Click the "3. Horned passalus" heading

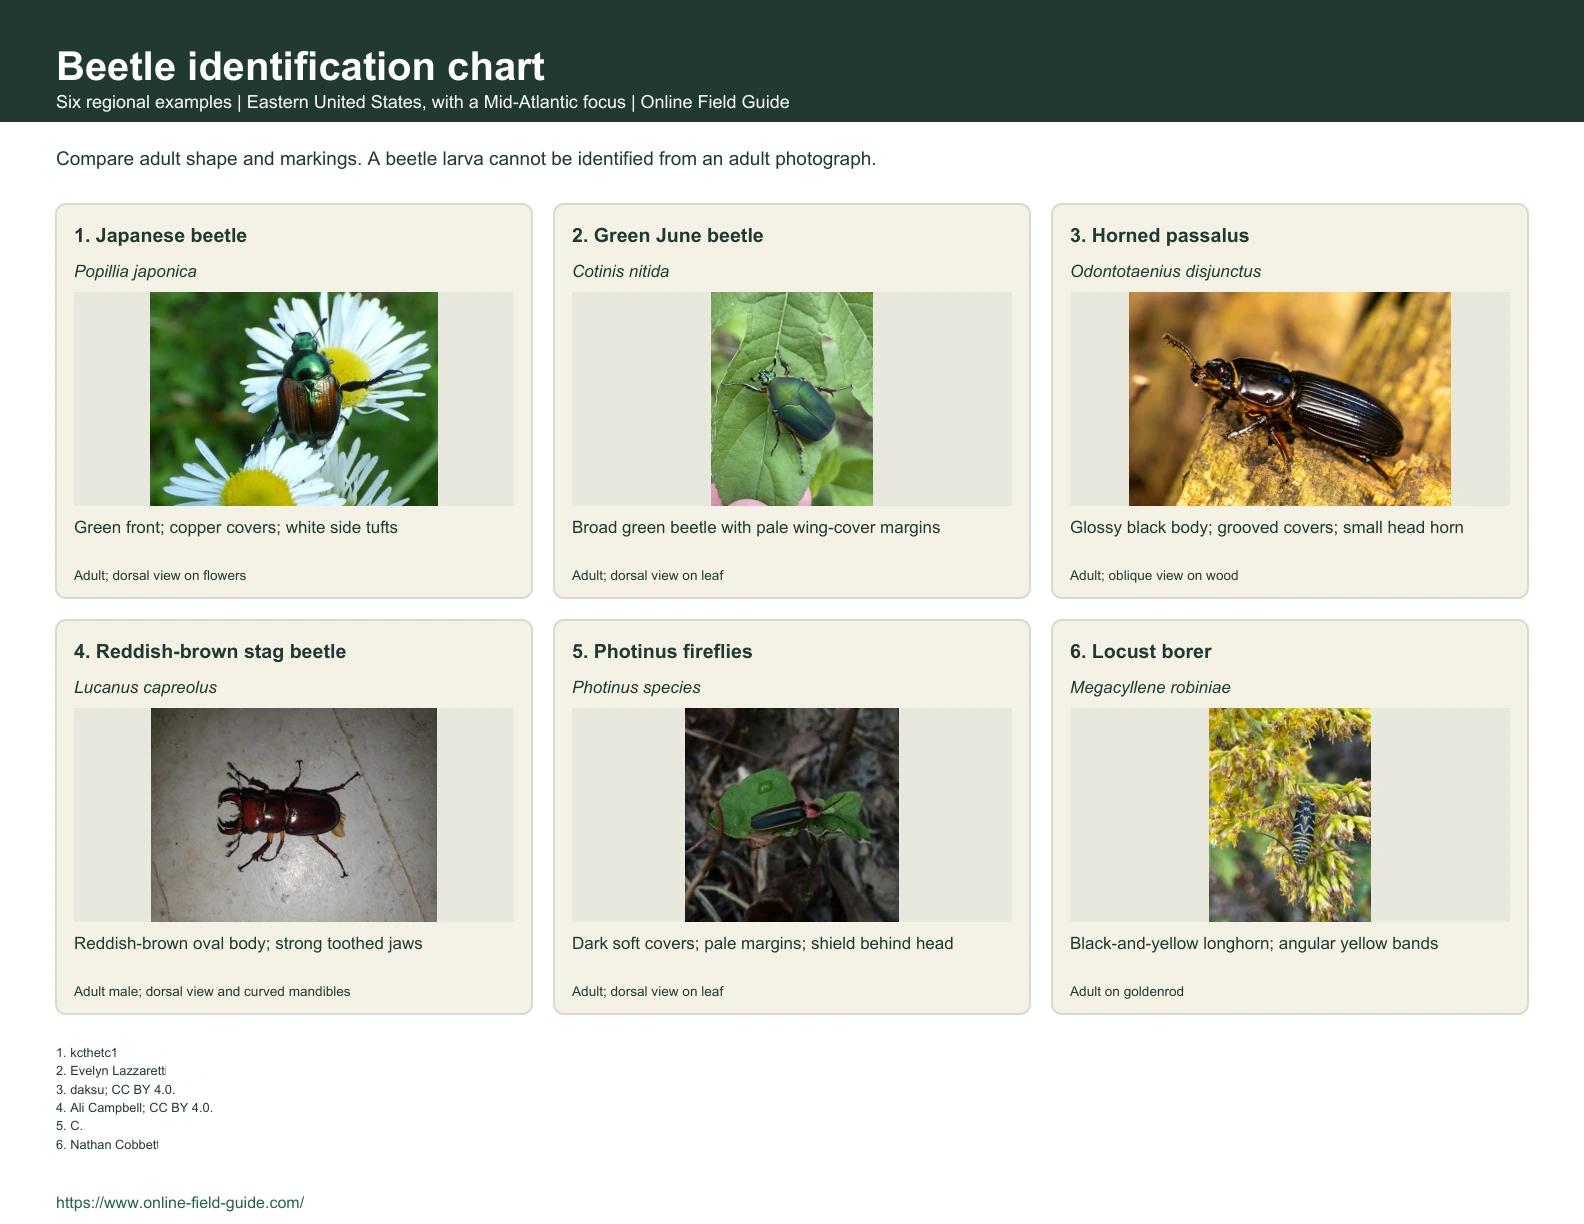1159,235
